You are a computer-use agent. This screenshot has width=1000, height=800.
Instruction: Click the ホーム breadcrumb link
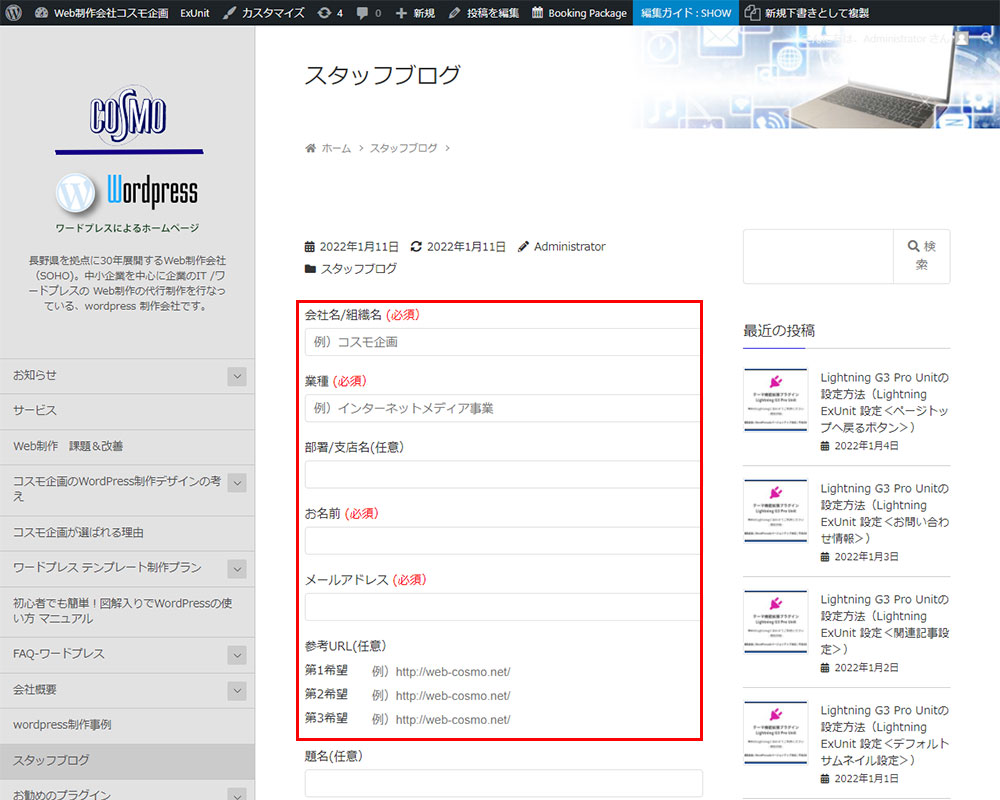click(x=336, y=148)
